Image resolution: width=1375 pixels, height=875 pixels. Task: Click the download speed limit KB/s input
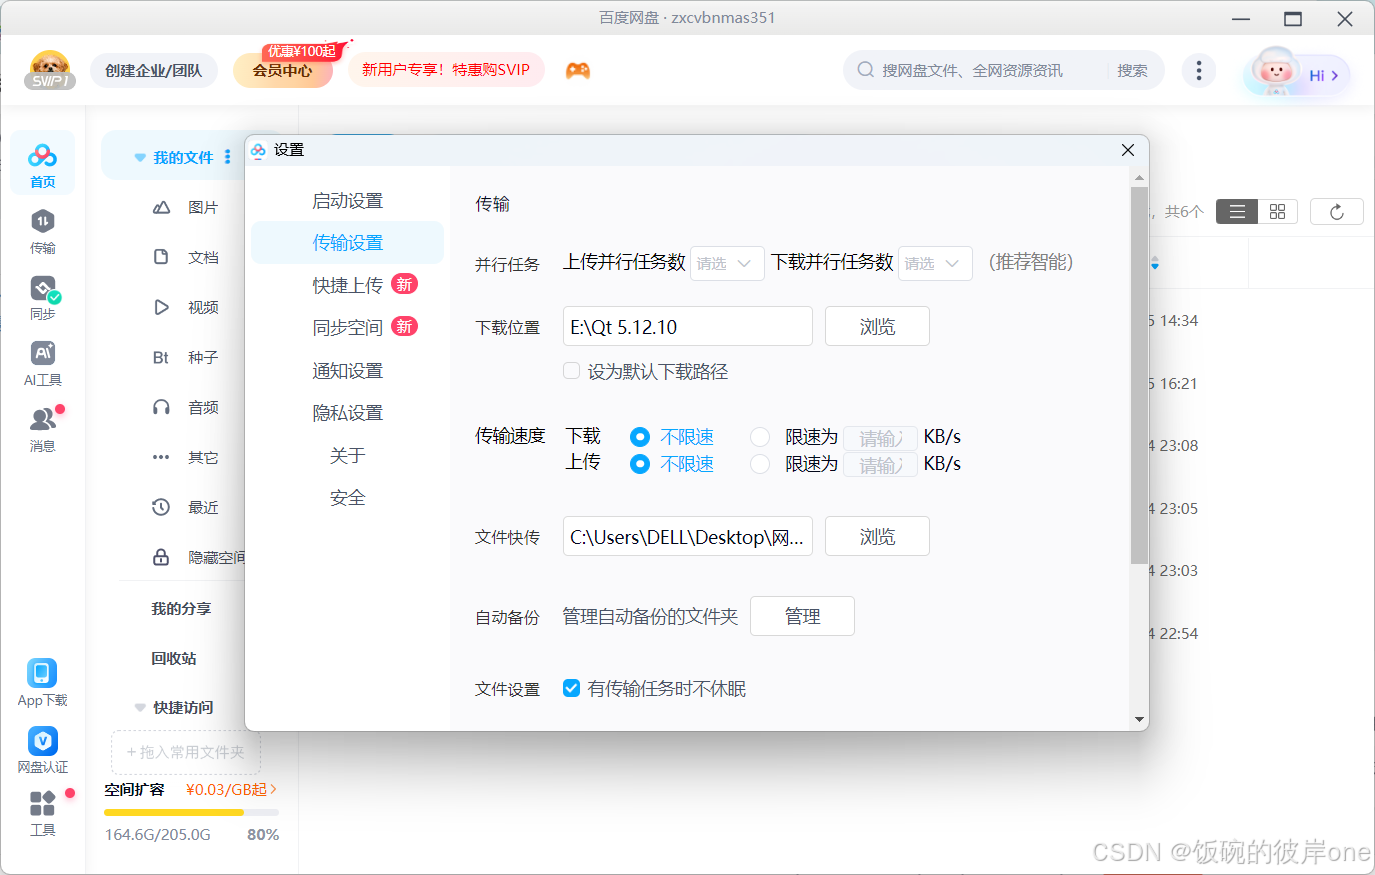(880, 438)
